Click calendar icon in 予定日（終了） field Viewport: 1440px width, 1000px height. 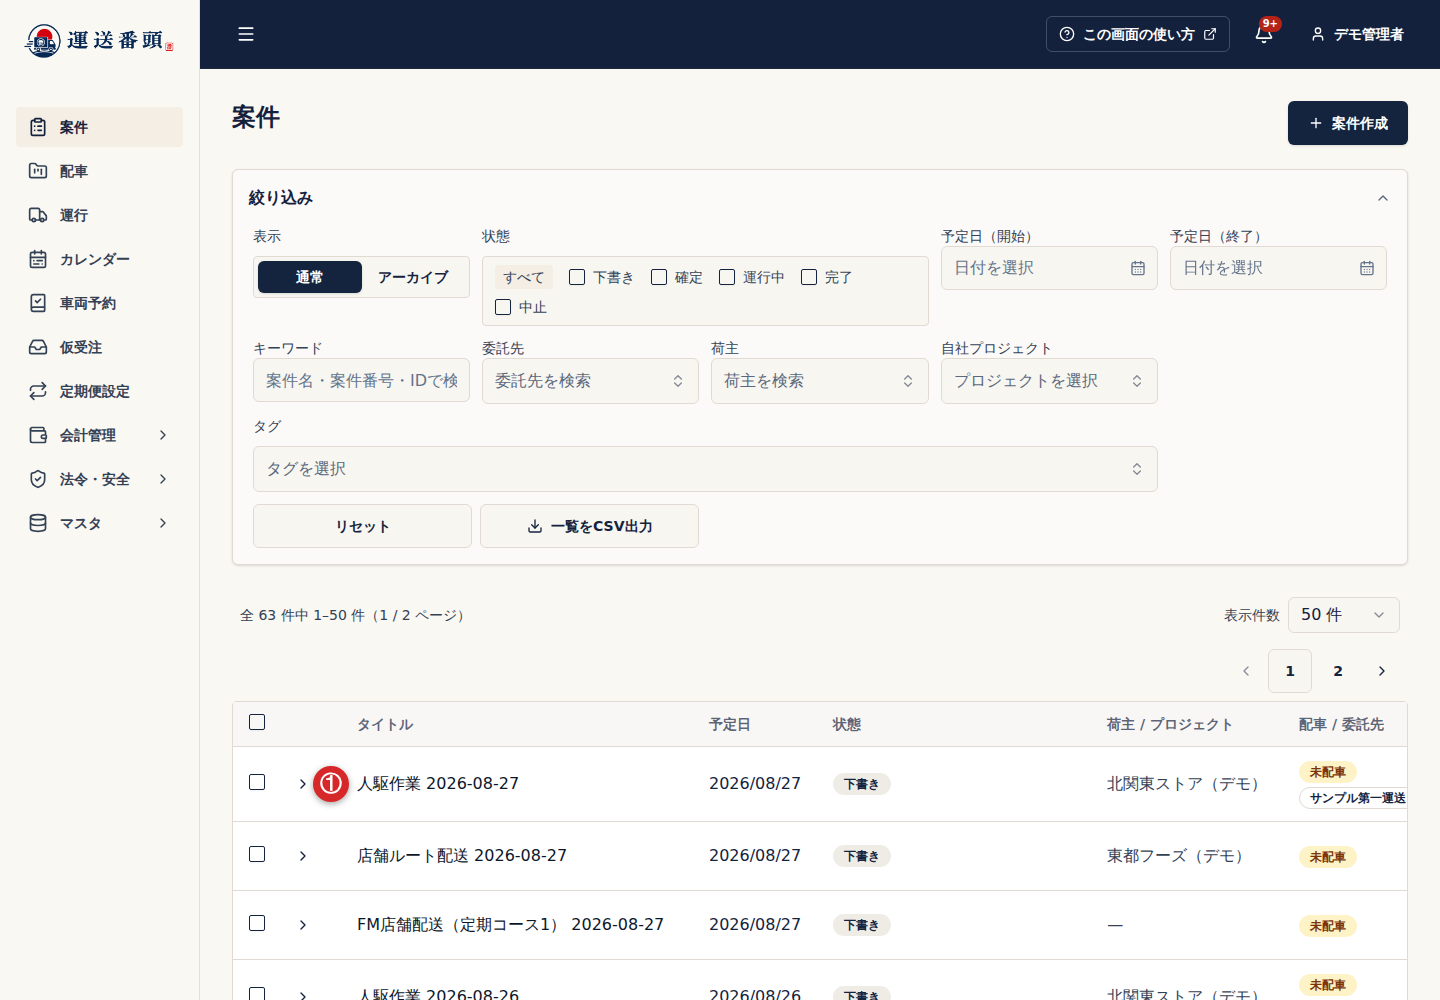(1367, 268)
